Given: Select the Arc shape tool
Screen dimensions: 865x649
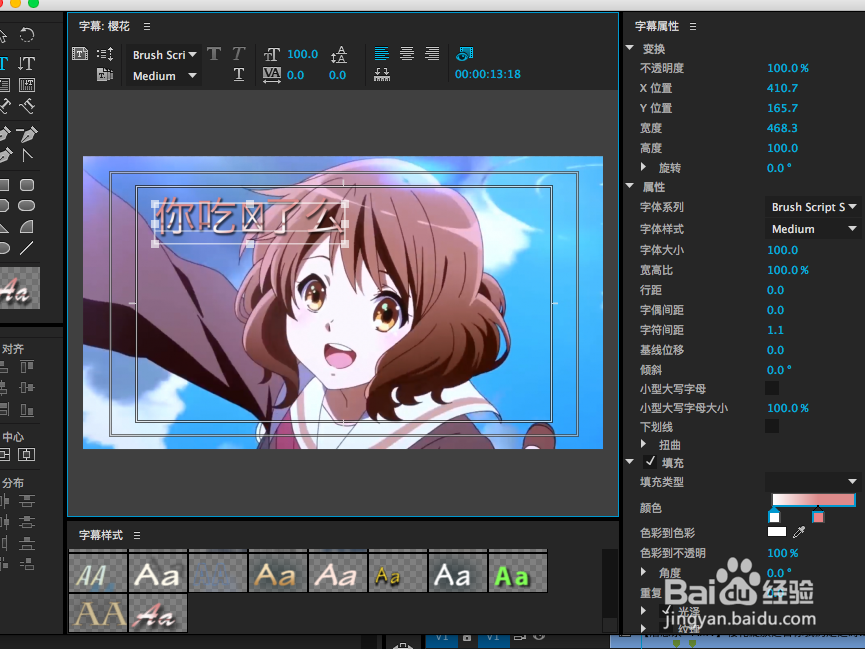Looking at the screenshot, I should click(x=26, y=227).
